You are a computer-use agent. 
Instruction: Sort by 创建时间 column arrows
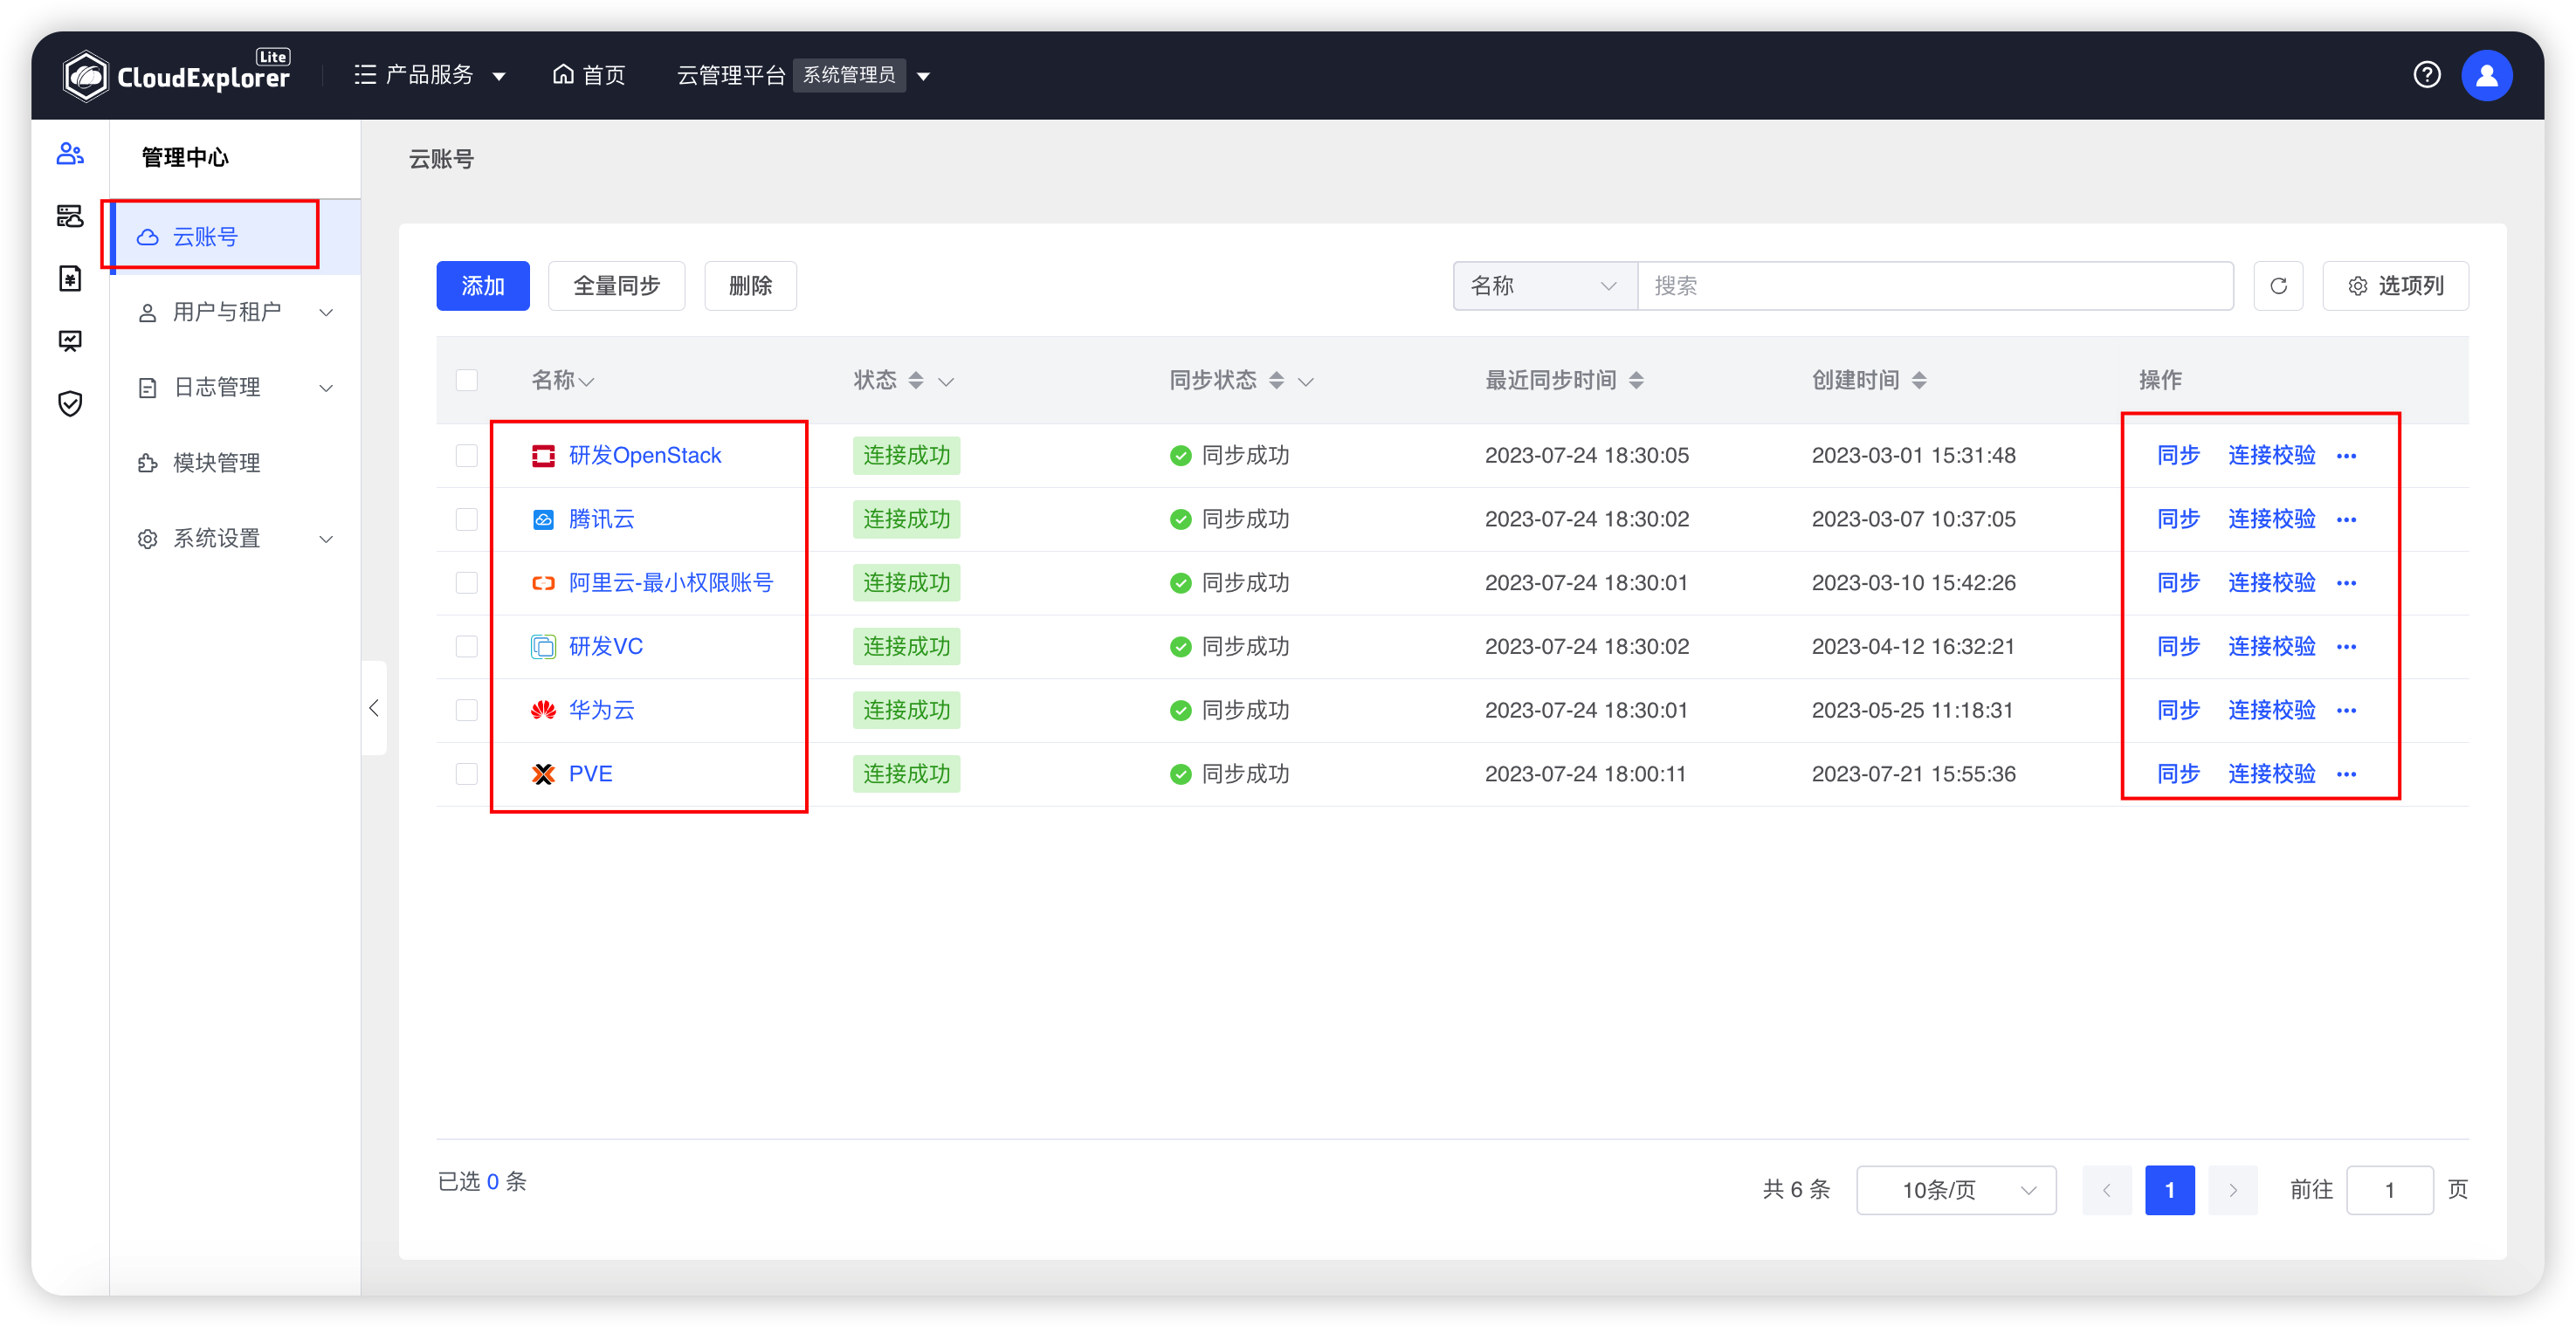tap(1919, 380)
